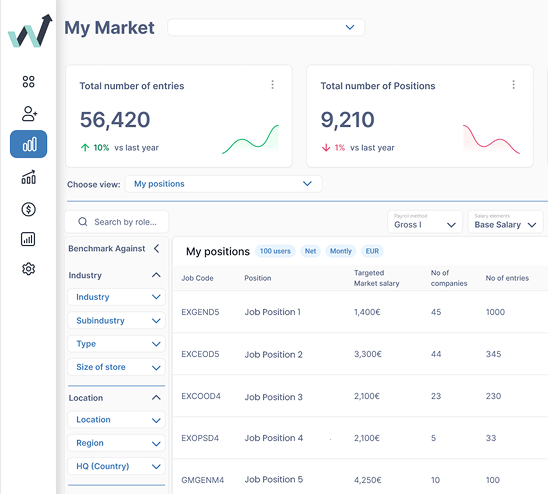The width and height of the screenshot is (548, 494).
Task: Open the Subindustry filter dropdown
Action: coord(116,320)
